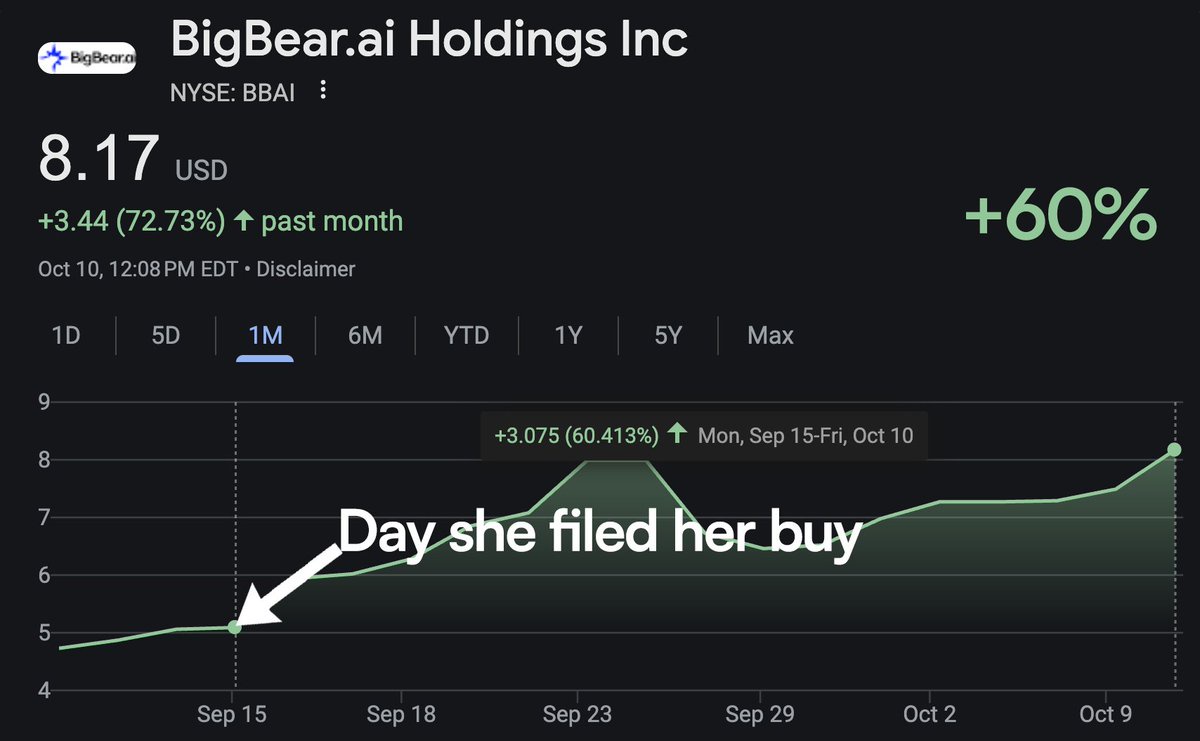Show the 1Y price history
This screenshot has height=741, width=1200.
pyautogui.click(x=568, y=335)
